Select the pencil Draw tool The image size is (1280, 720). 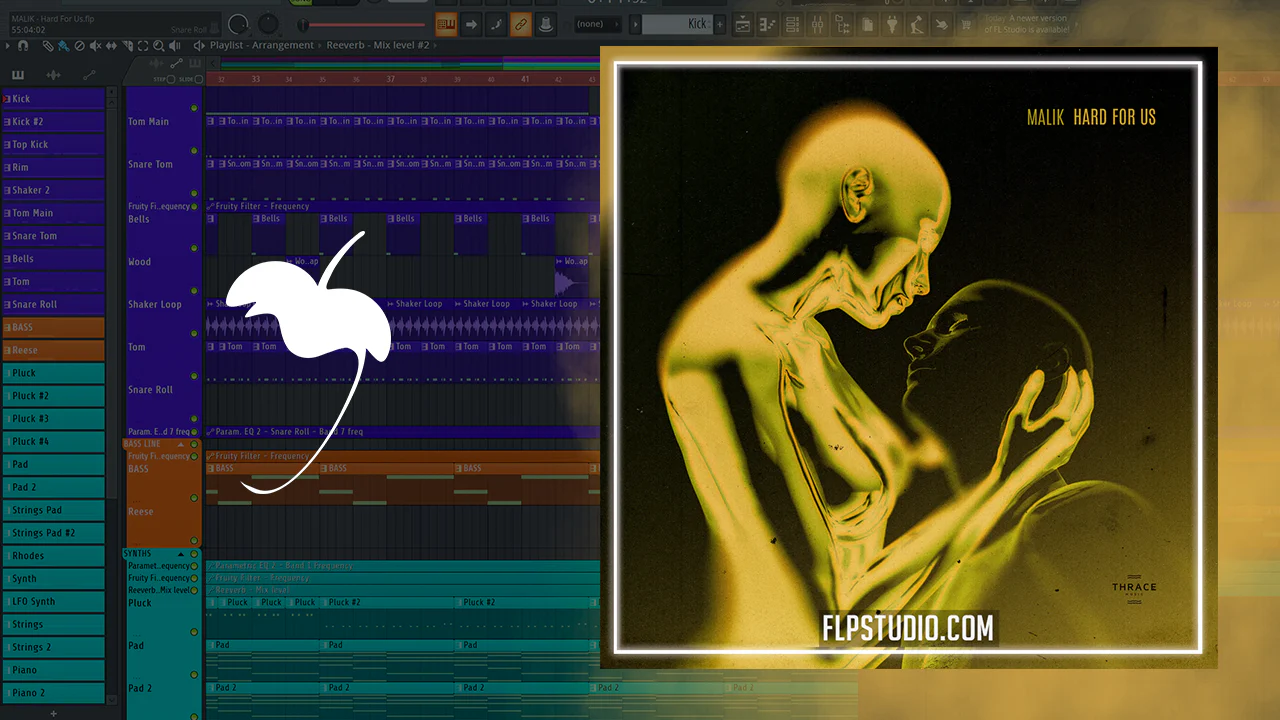[x=50, y=46]
